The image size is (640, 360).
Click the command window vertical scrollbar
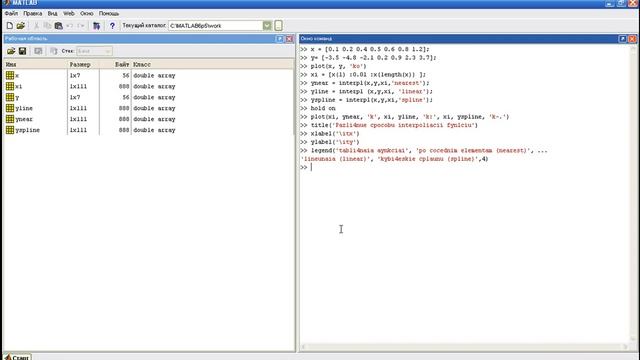633,194
